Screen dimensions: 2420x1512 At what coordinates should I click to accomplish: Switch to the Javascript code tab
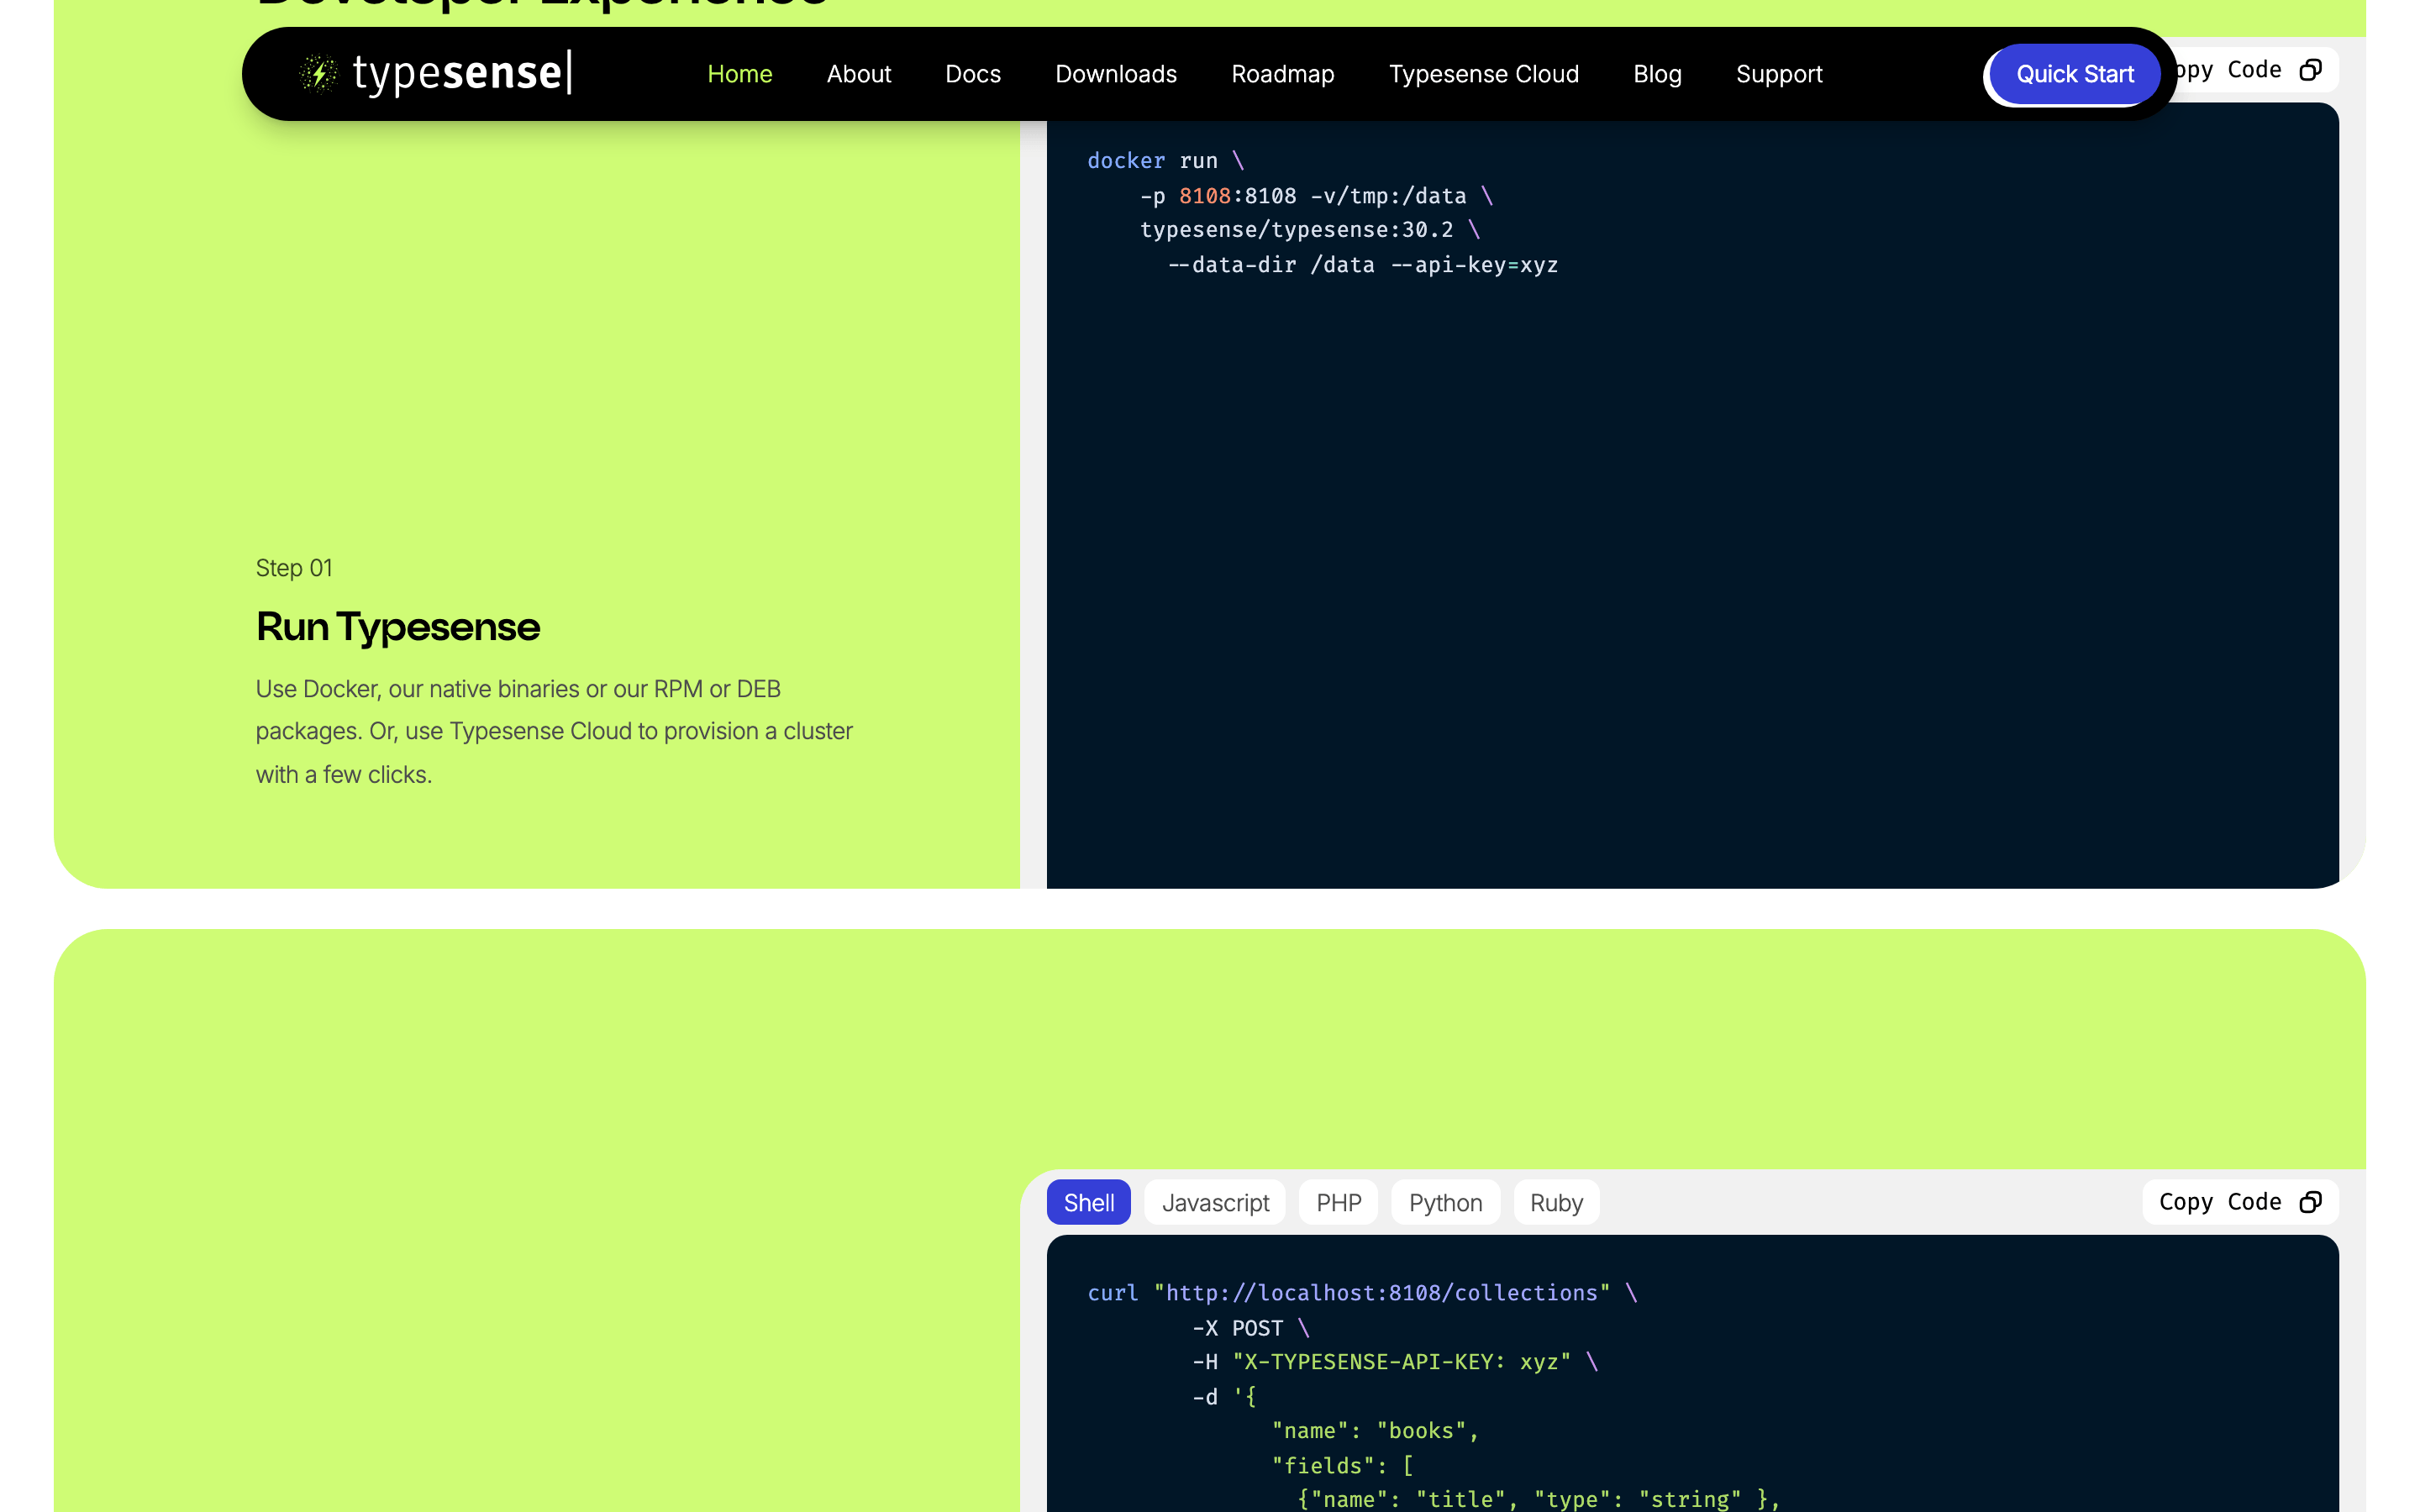pyautogui.click(x=1215, y=1202)
